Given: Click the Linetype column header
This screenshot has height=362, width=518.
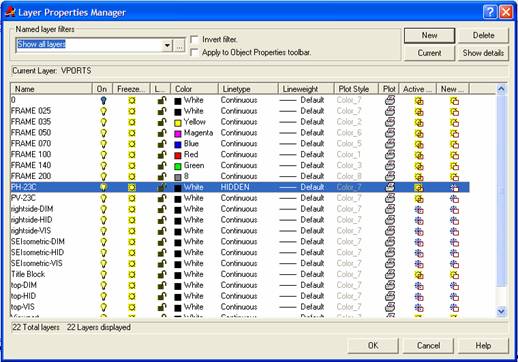Looking at the screenshot, I should [x=248, y=89].
